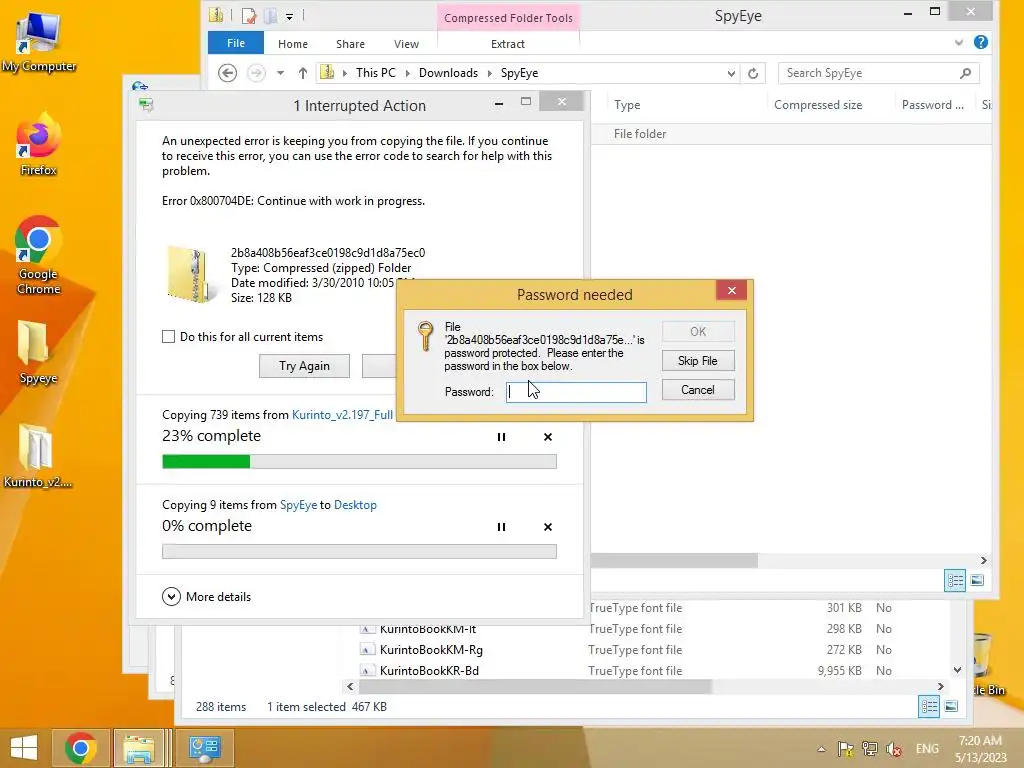The image size is (1024, 768).
Task: Cancel the SpyEye to Desktop copy
Action: point(548,527)
